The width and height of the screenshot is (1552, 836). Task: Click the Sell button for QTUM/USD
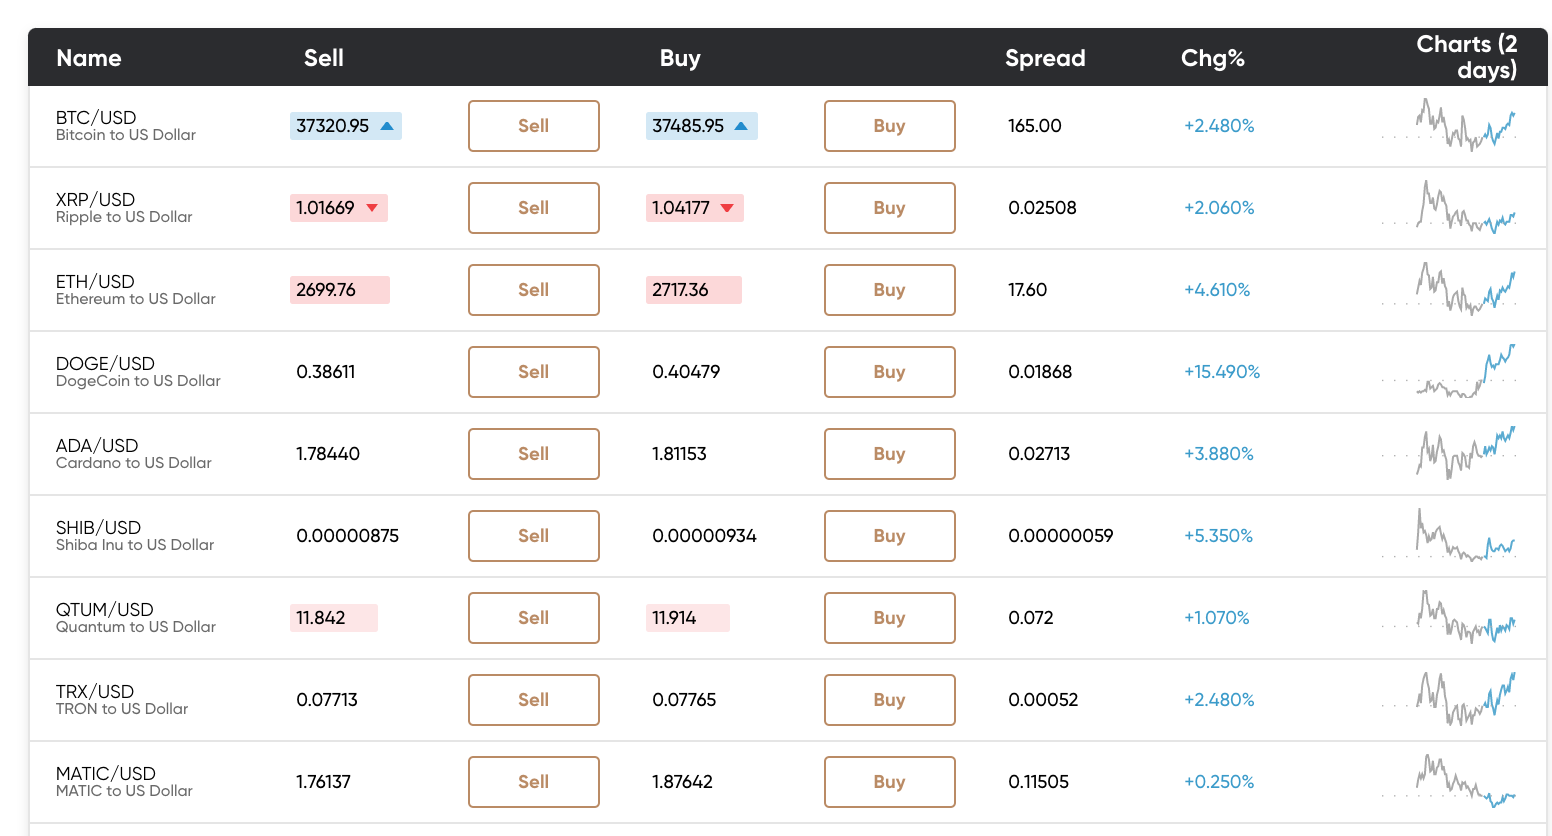click(534, 618)
